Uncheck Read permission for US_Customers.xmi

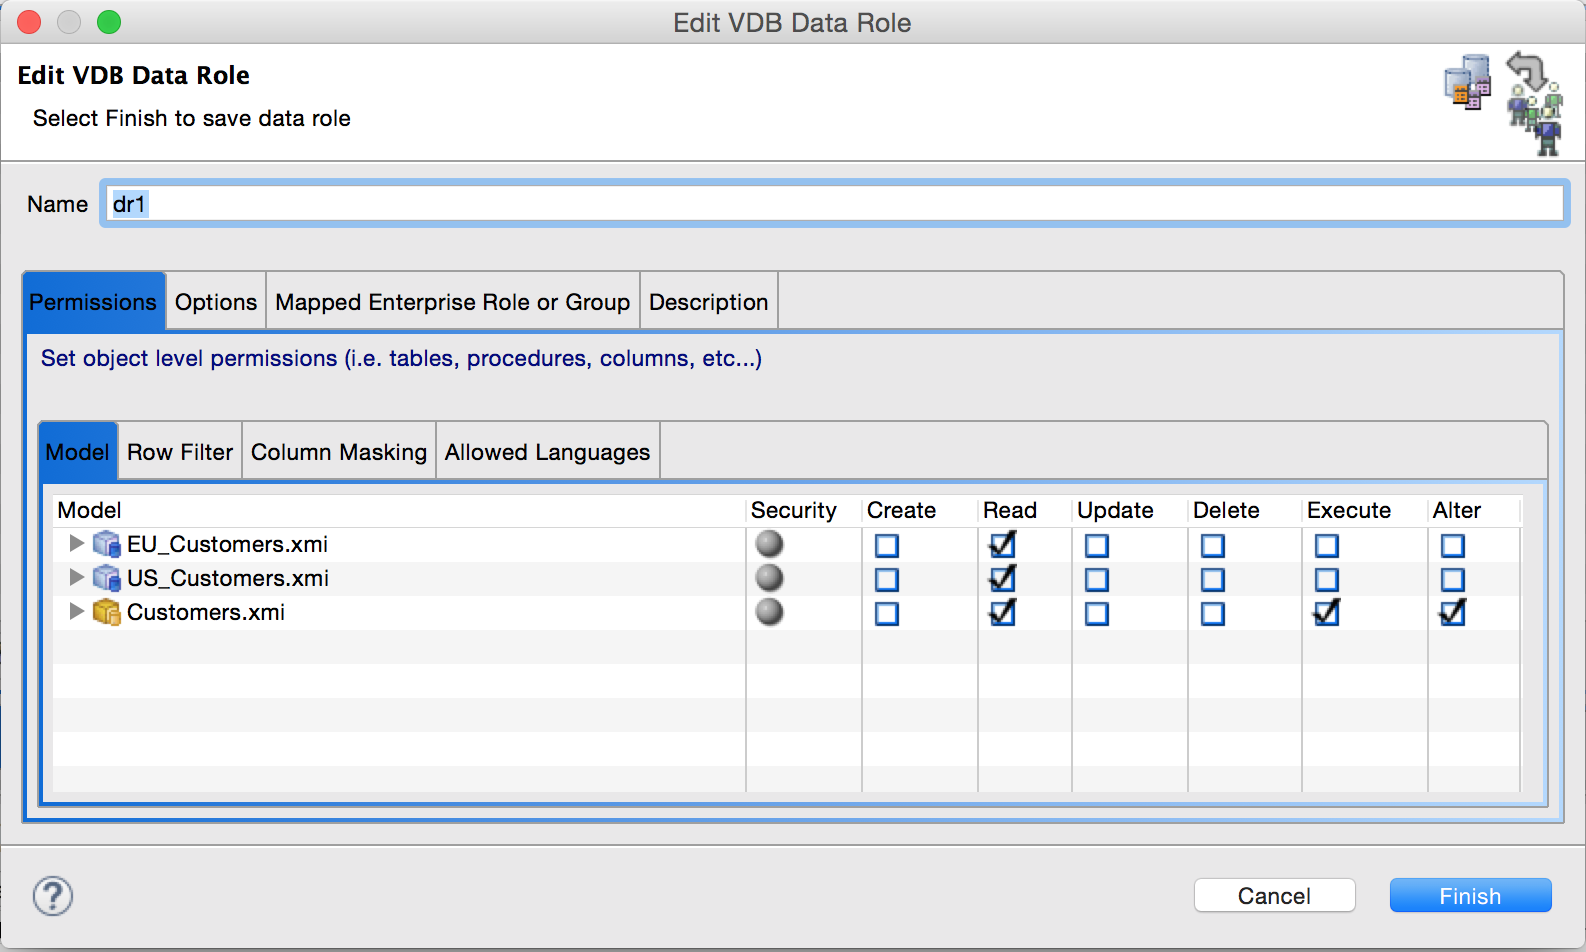coord(1002,579)
